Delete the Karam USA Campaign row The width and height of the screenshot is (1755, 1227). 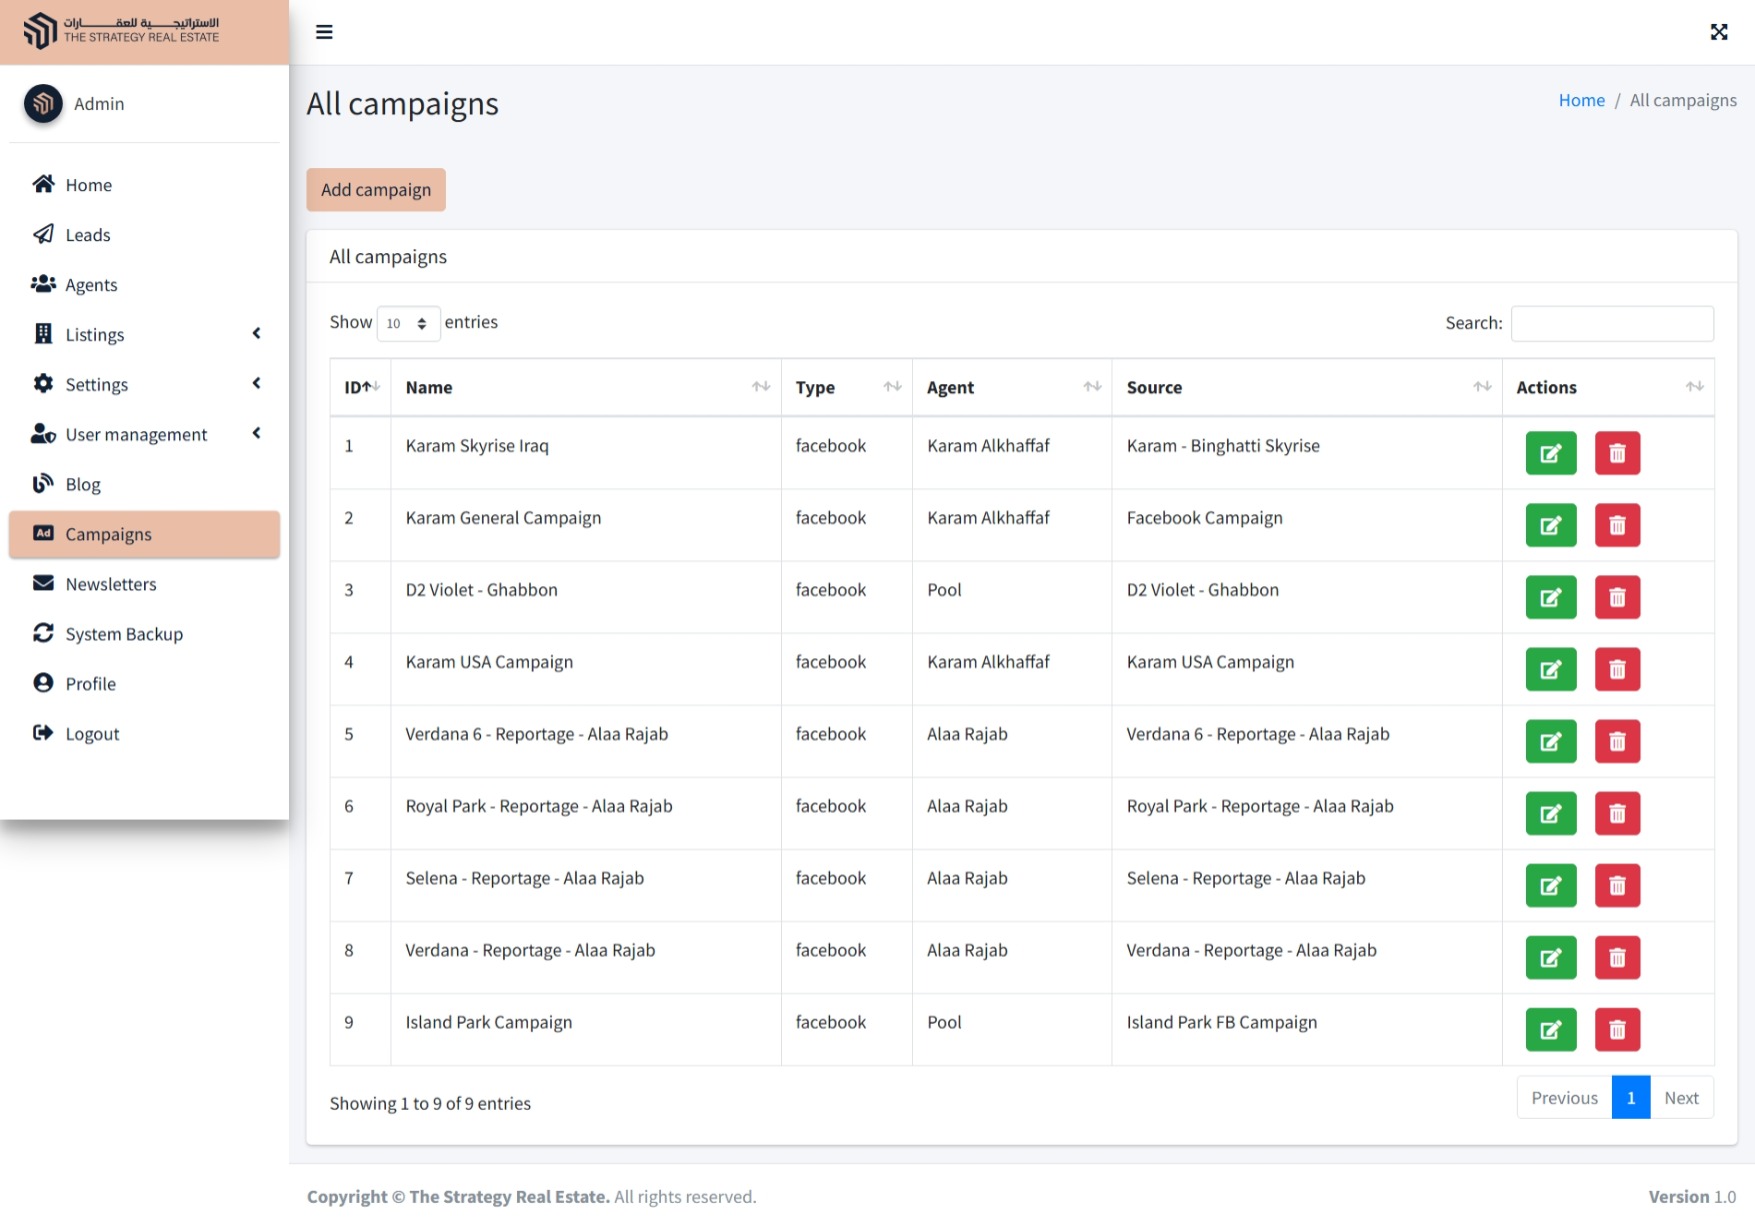tap(1616, 670)
